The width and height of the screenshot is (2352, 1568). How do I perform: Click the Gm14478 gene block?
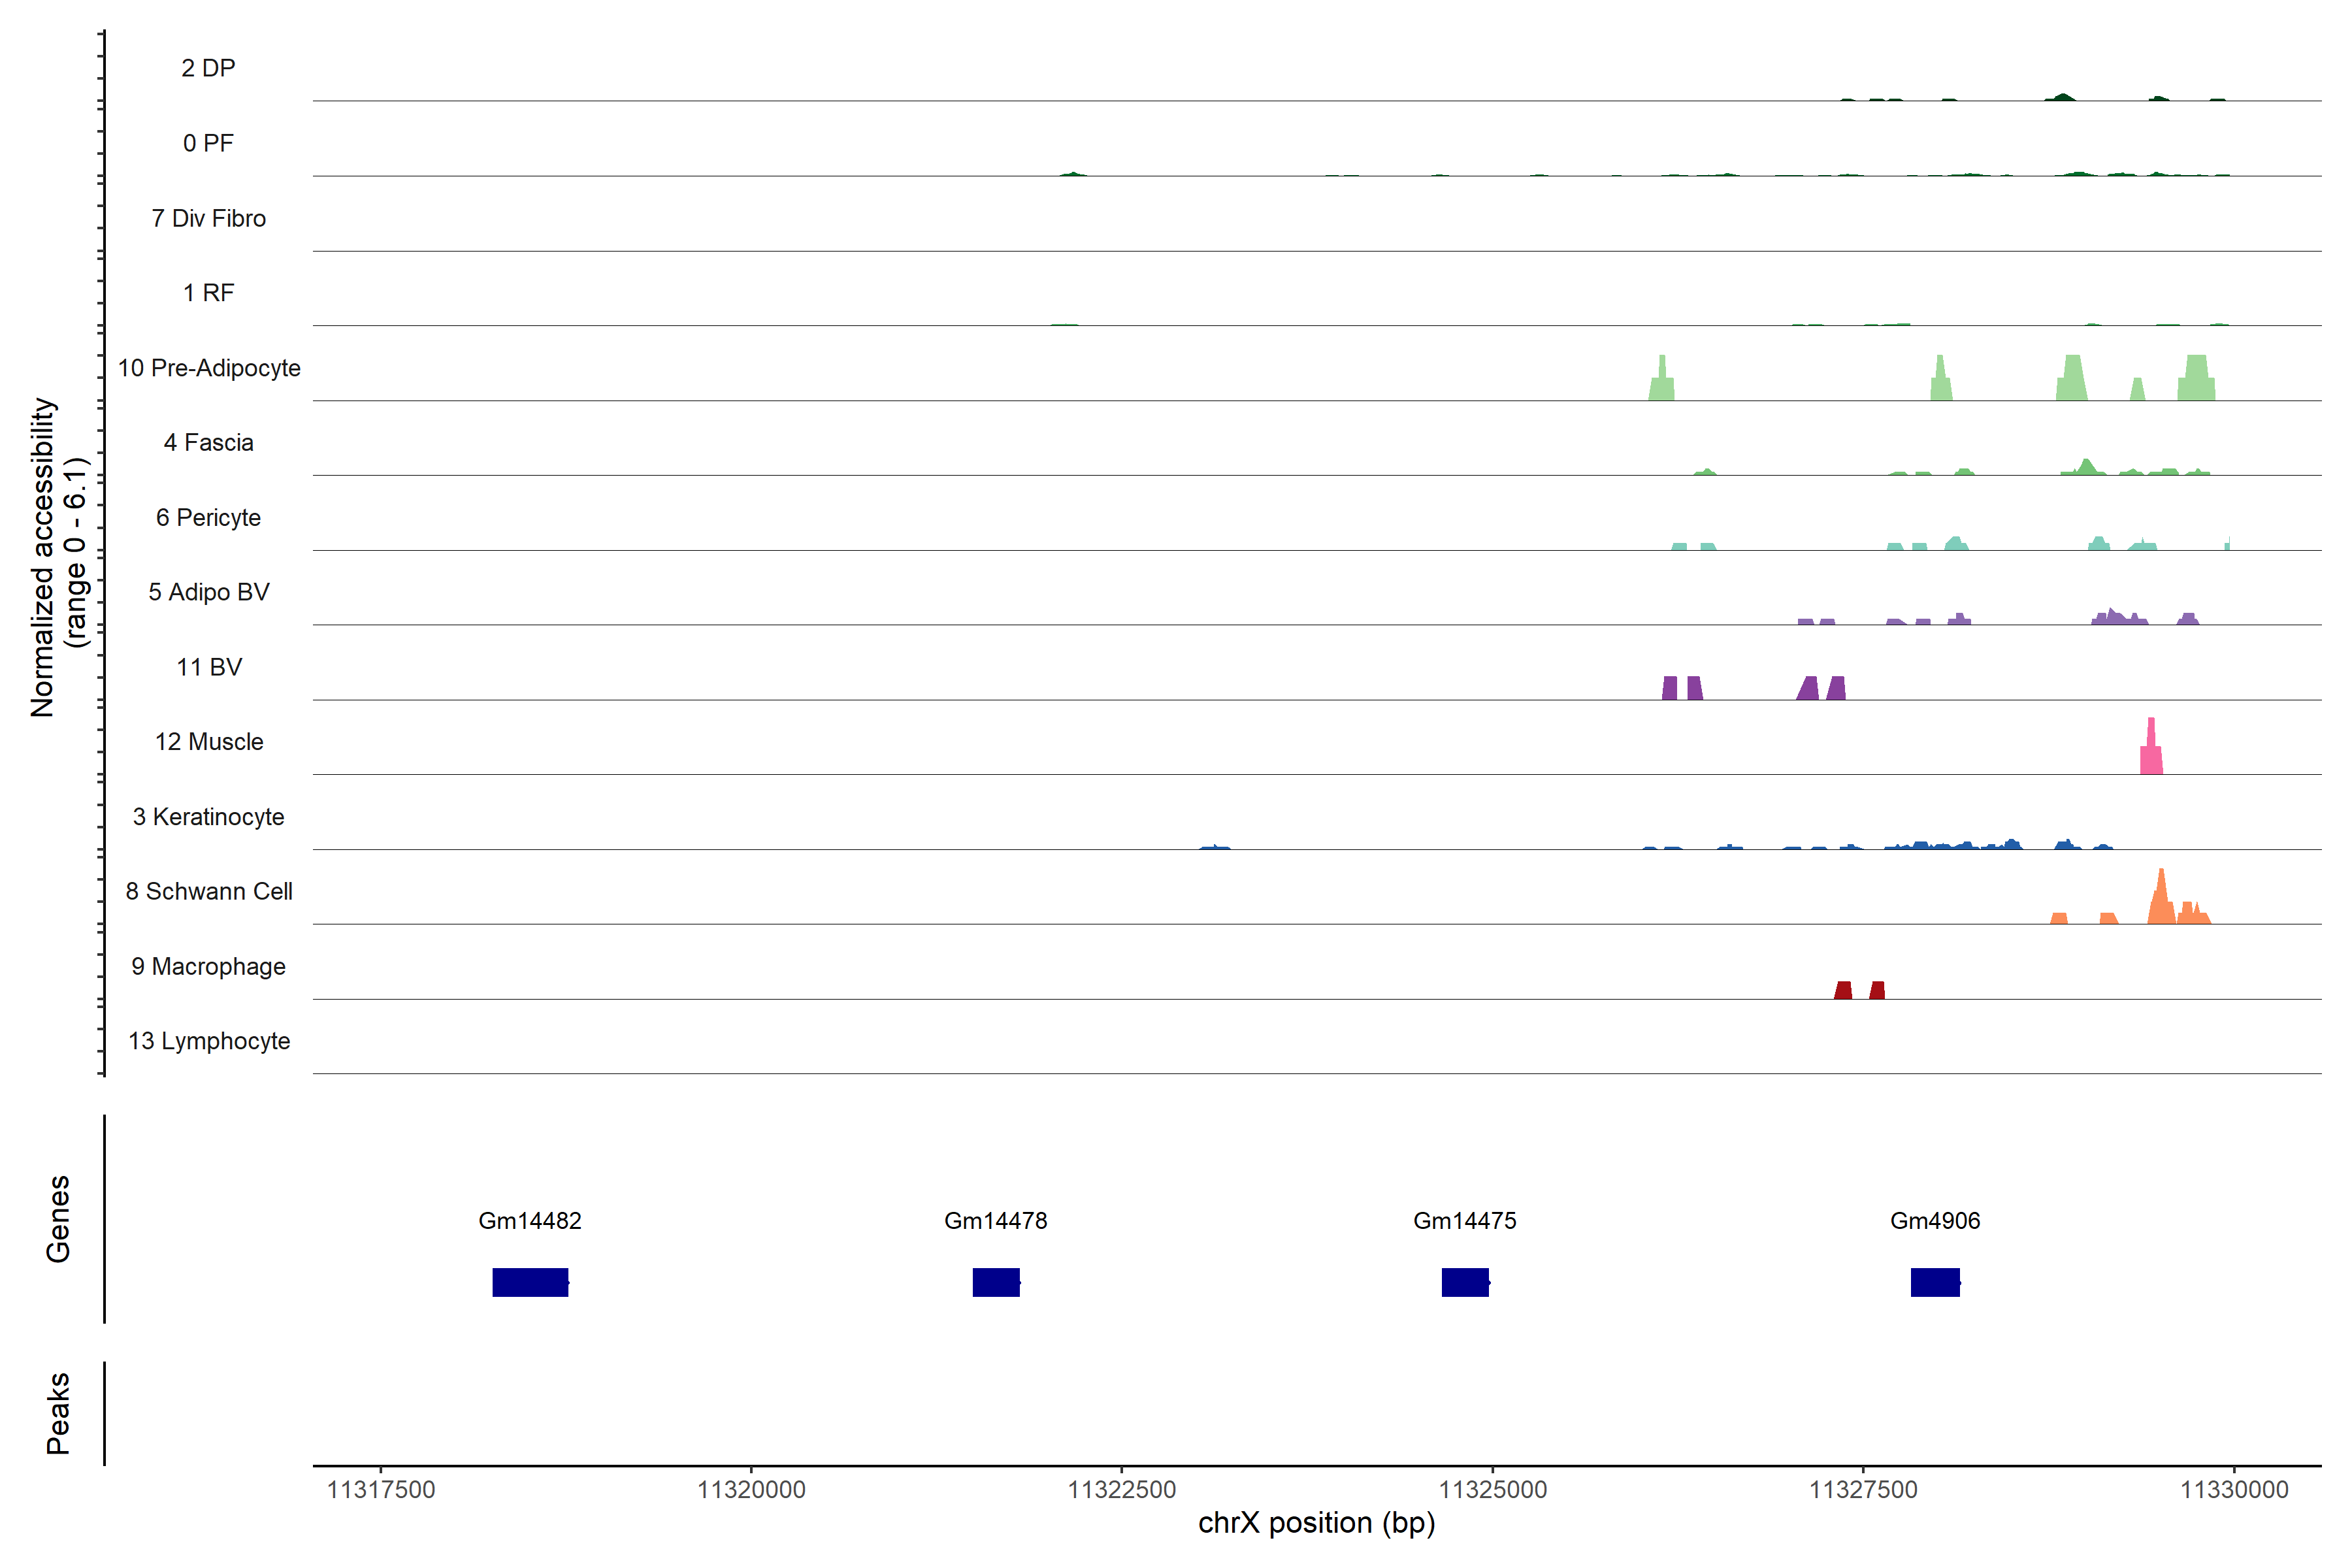(996, 1282)
